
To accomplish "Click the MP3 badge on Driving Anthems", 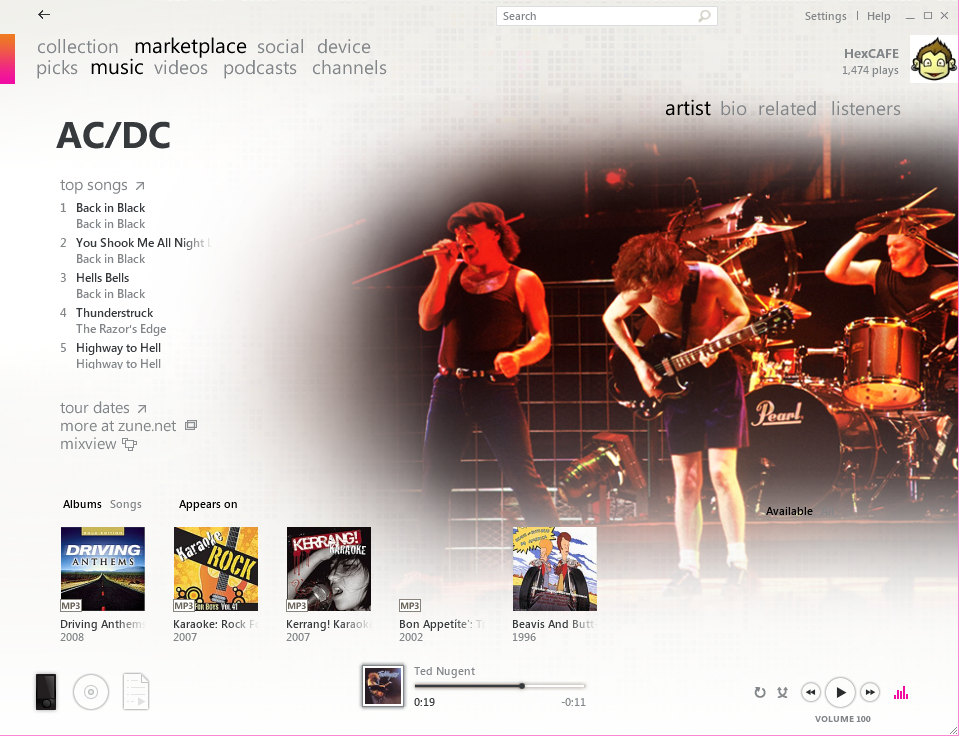I will [71, 606].
